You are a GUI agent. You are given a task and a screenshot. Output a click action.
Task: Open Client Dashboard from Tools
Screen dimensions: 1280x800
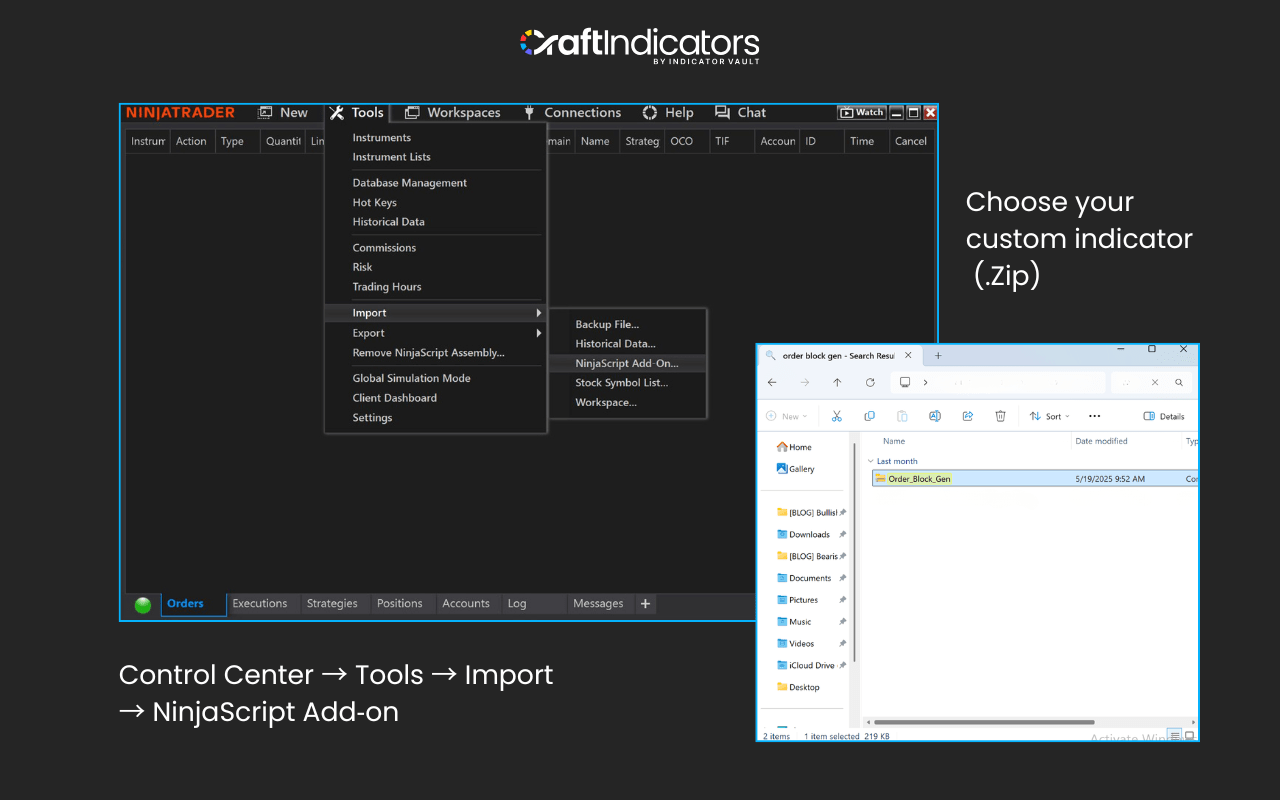click(394, 398)
